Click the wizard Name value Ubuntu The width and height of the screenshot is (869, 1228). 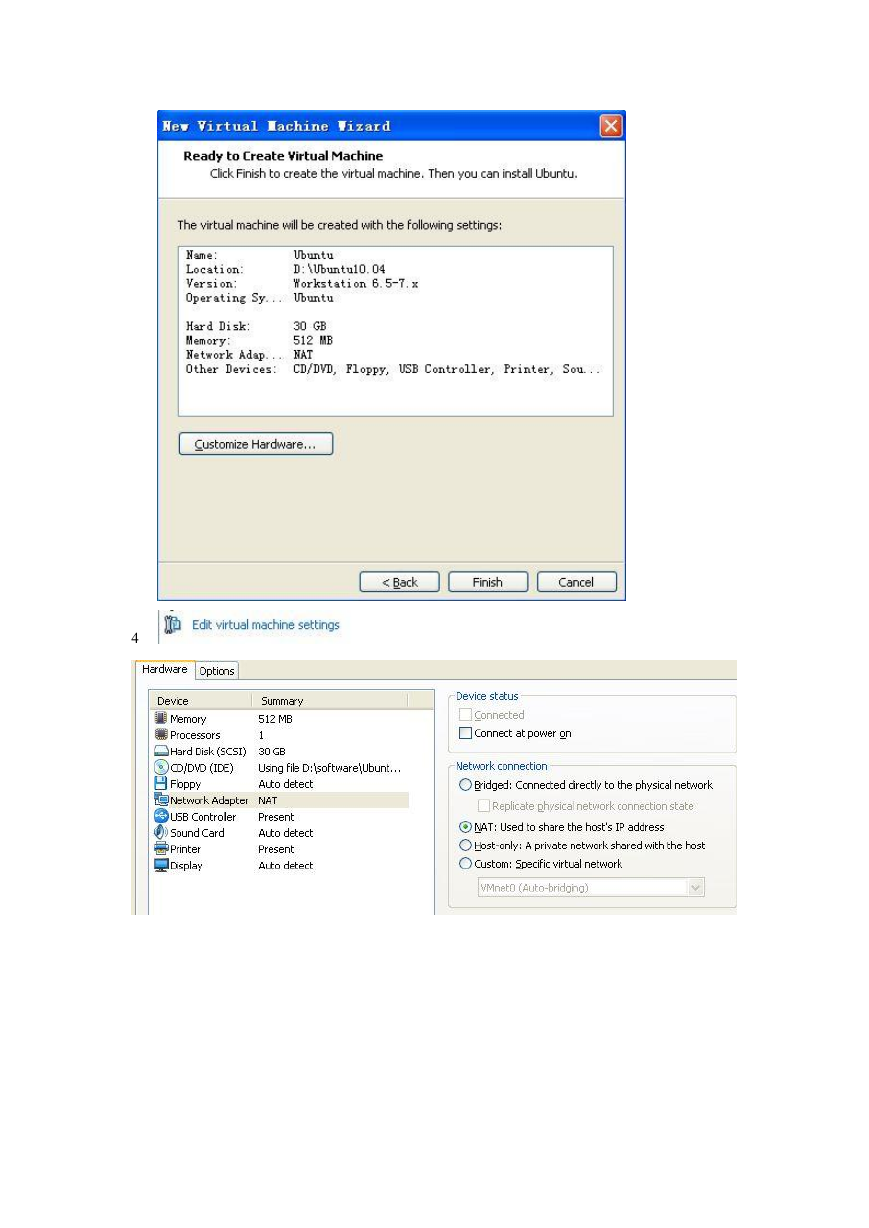click(x=314, y=255)
